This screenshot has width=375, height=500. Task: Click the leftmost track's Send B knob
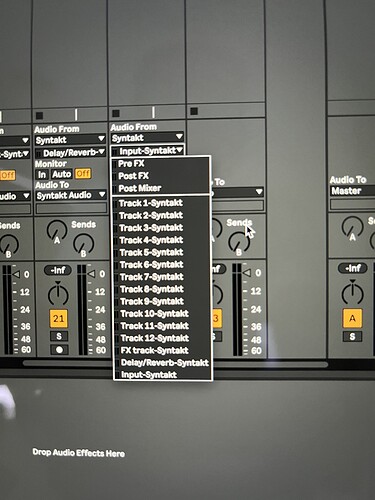9,246
